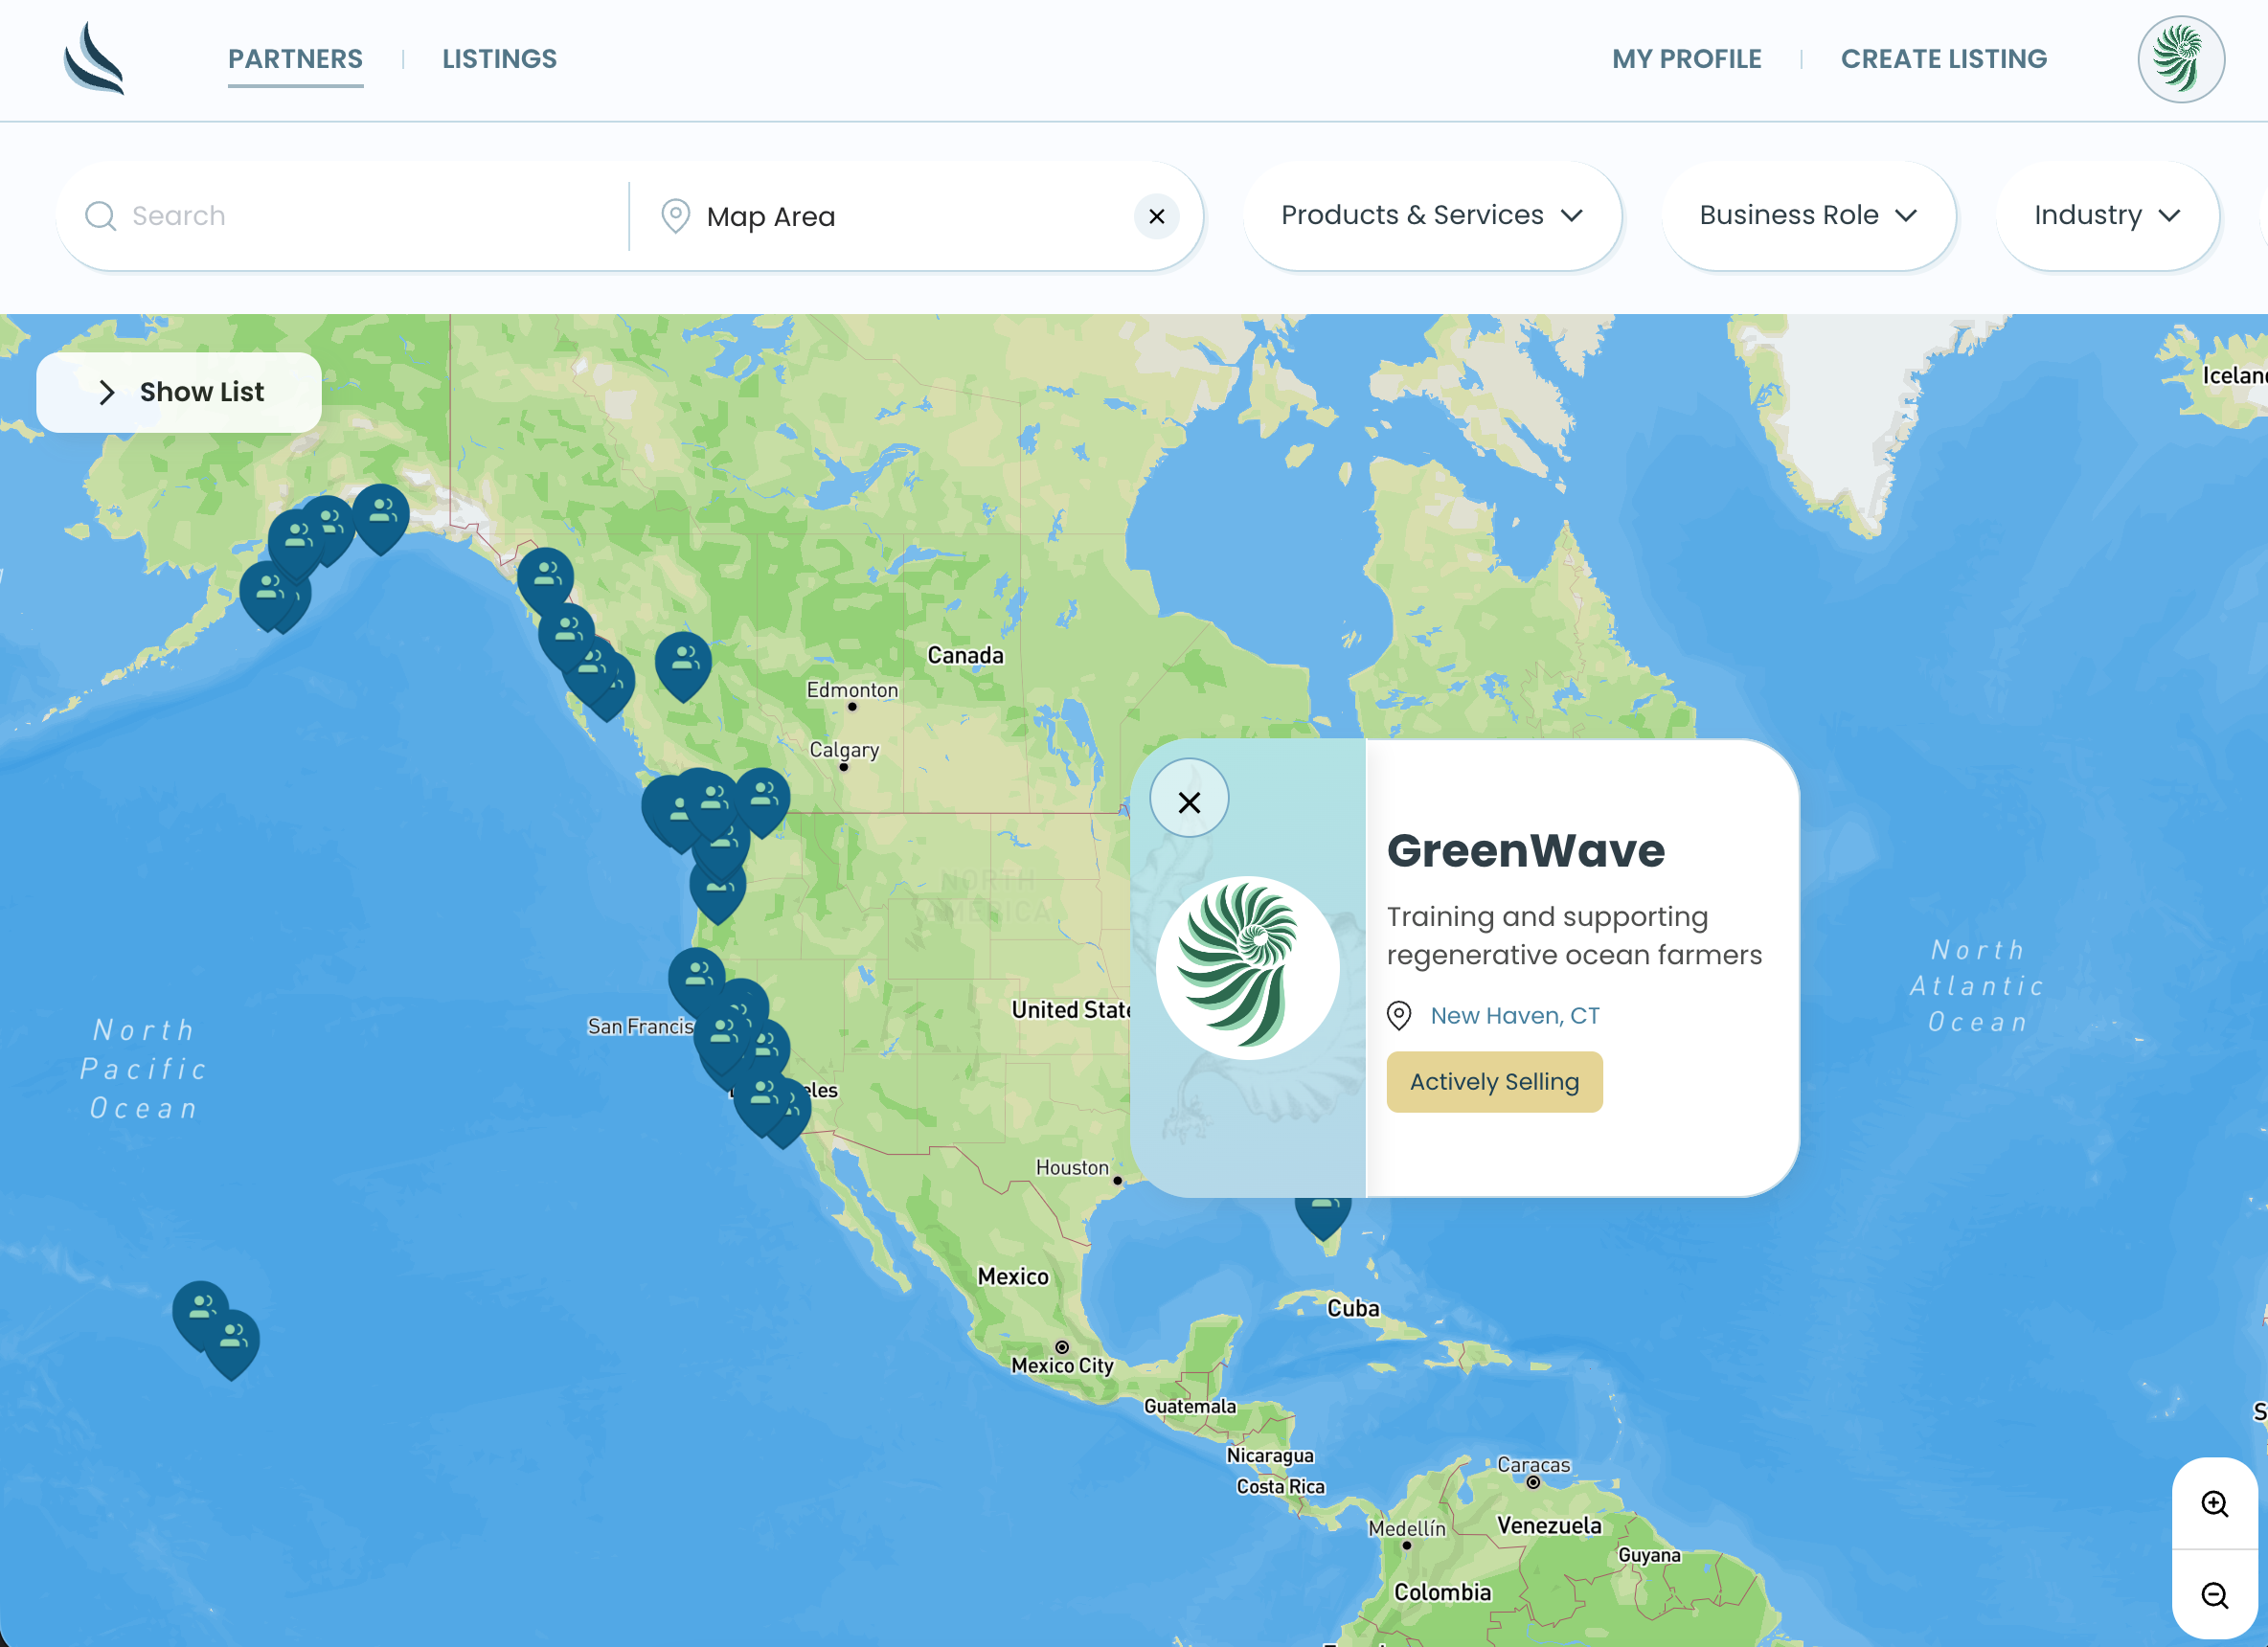Click the search magnifier icon

(100, 216)
